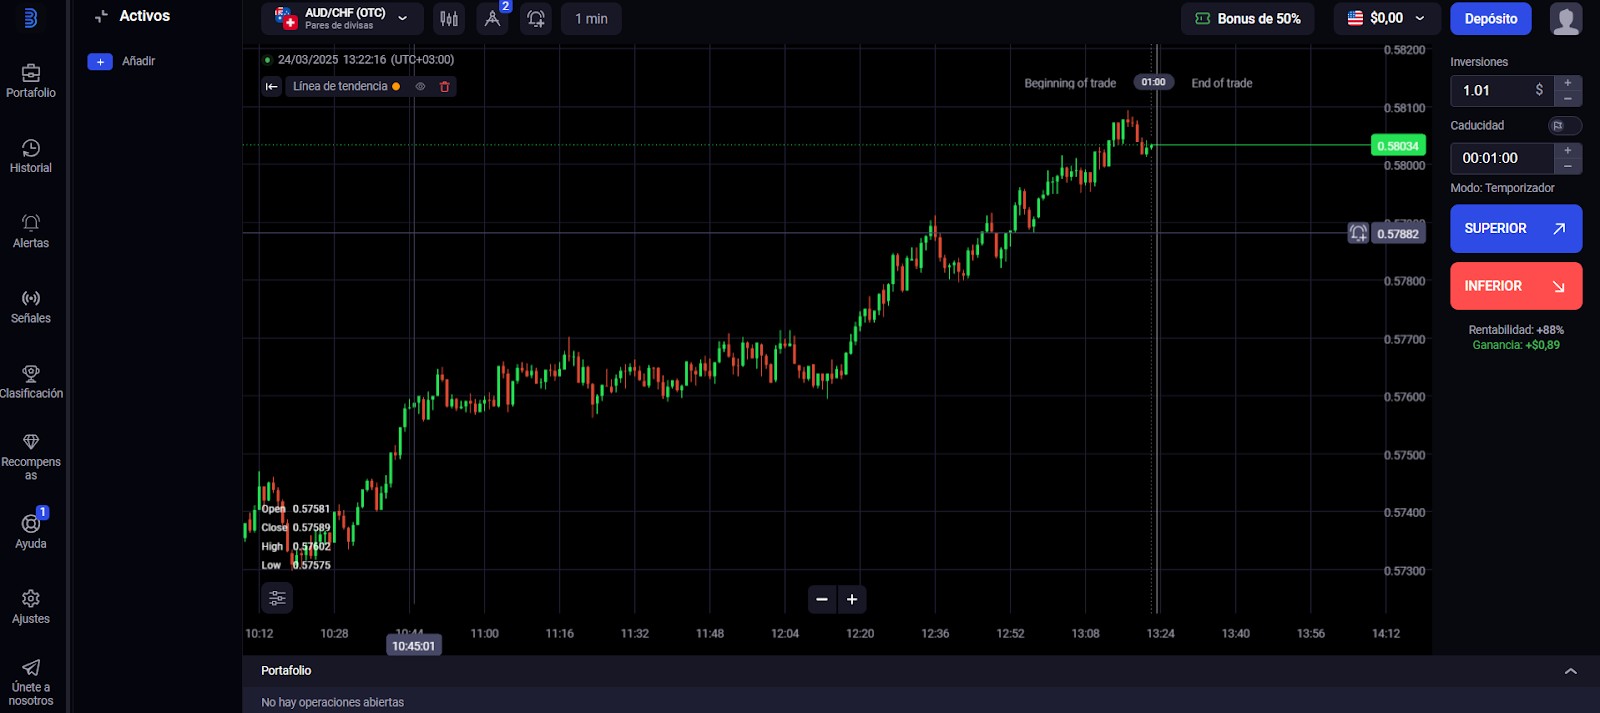
Task: Open the 1 min timeframe selector
Action: 591,19
